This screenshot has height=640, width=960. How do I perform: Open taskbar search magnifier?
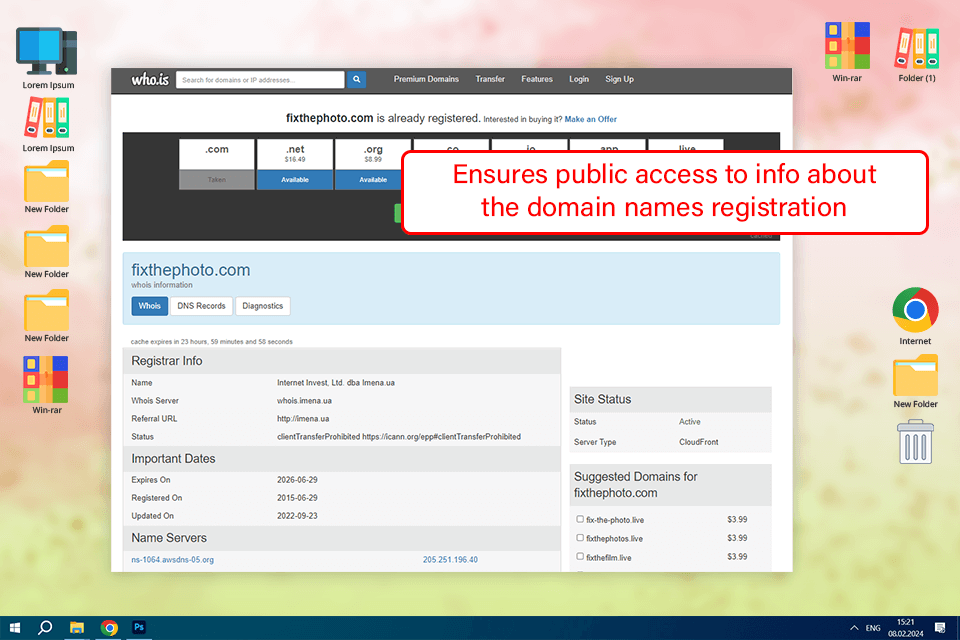(45, 628)
